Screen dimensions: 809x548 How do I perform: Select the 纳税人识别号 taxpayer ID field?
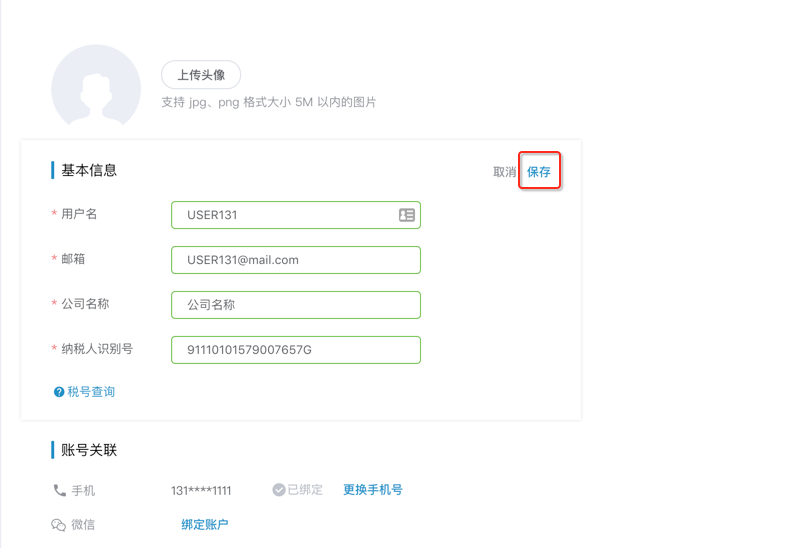point(296,350)
